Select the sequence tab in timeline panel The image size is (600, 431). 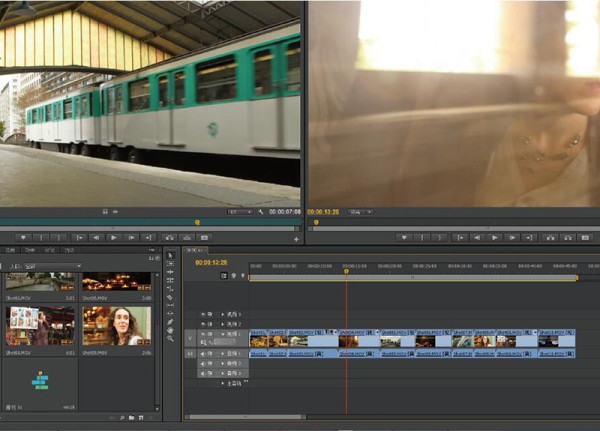click(195, 250)
